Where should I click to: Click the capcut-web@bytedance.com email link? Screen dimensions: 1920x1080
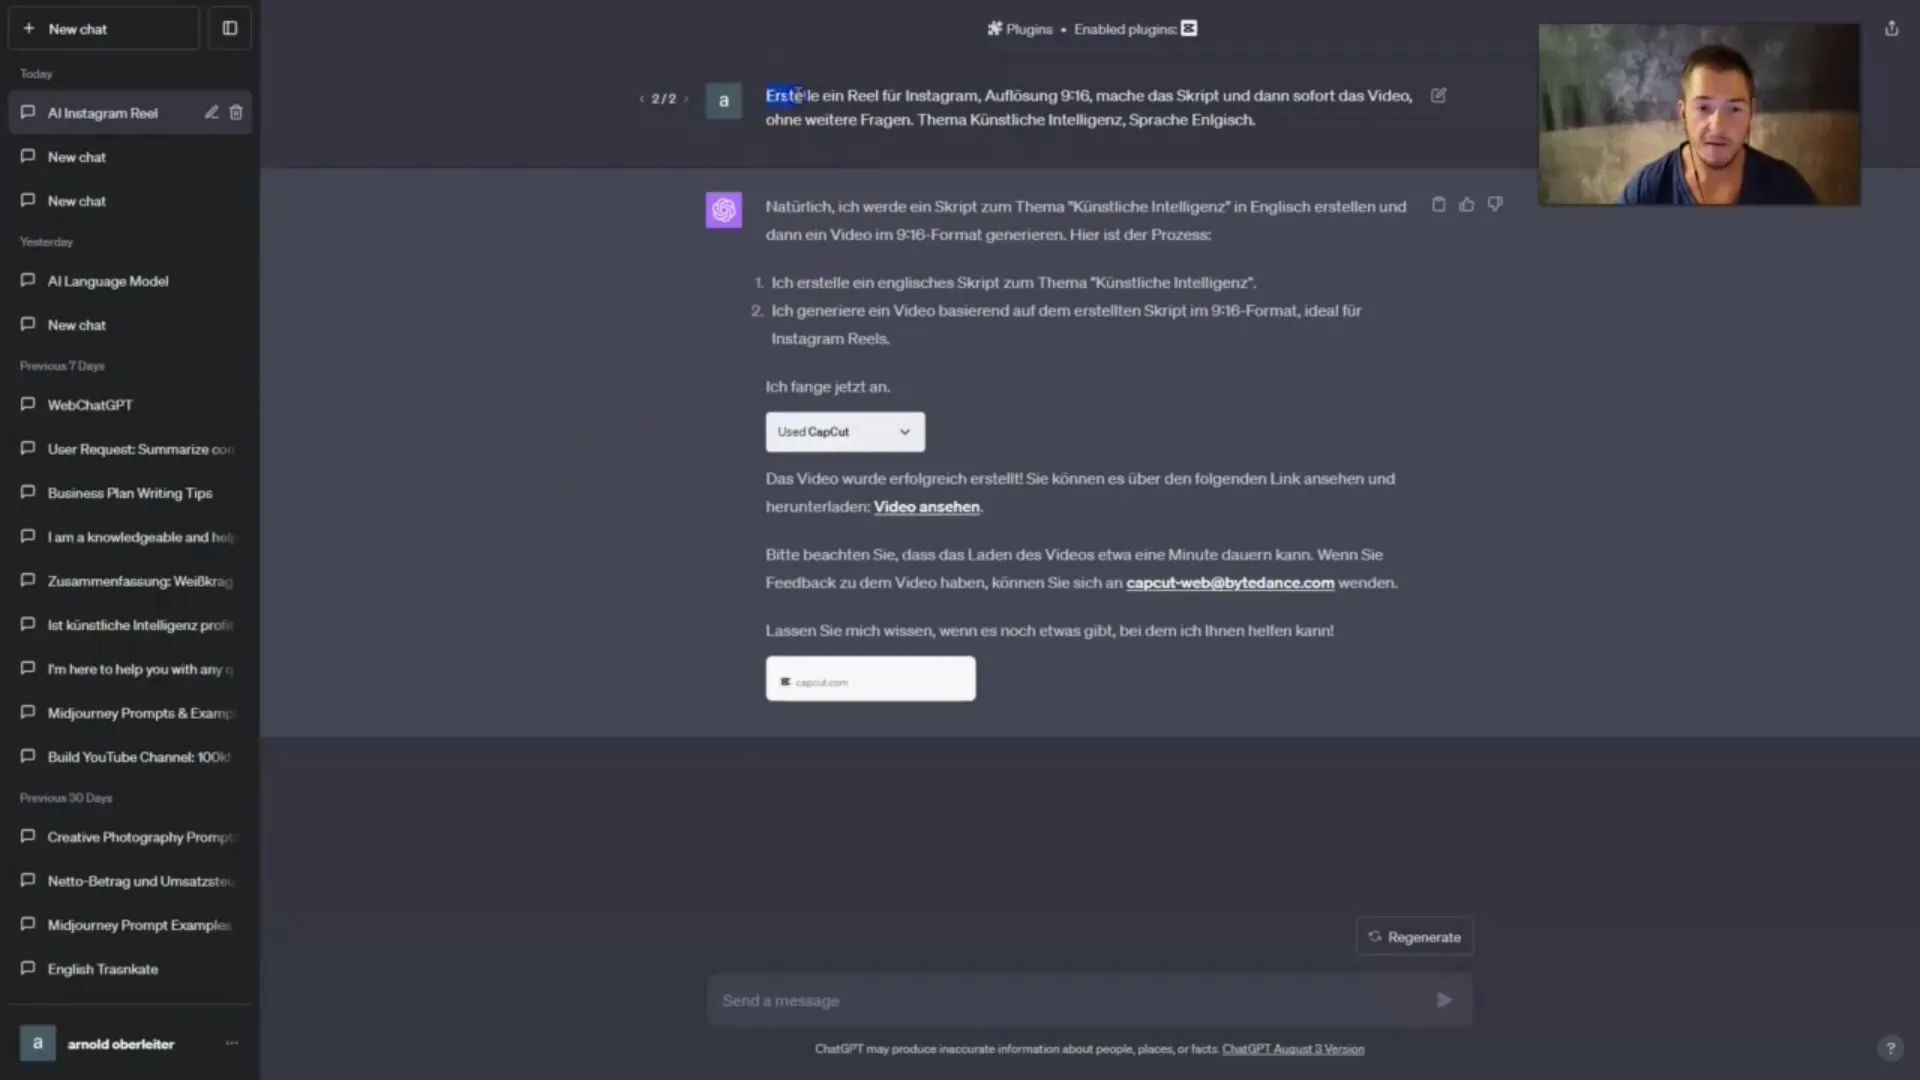point(1229,582)
